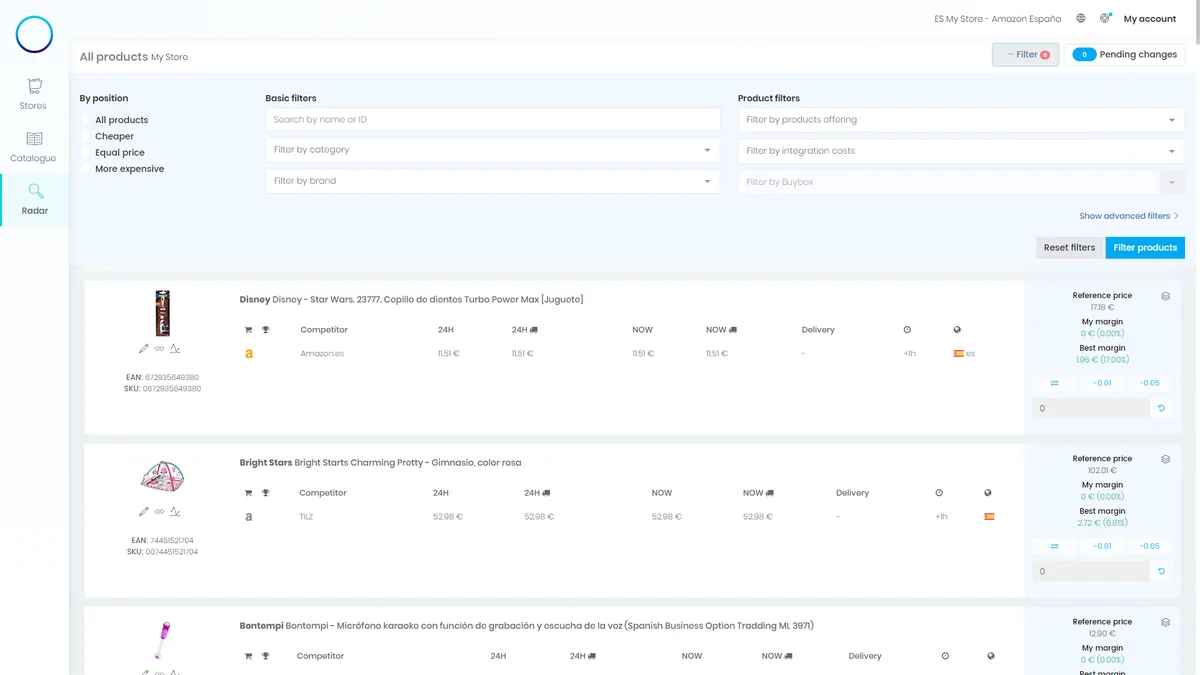Click Filter products button
This screenshot has width=1200, height=675.
(1145, 247)
